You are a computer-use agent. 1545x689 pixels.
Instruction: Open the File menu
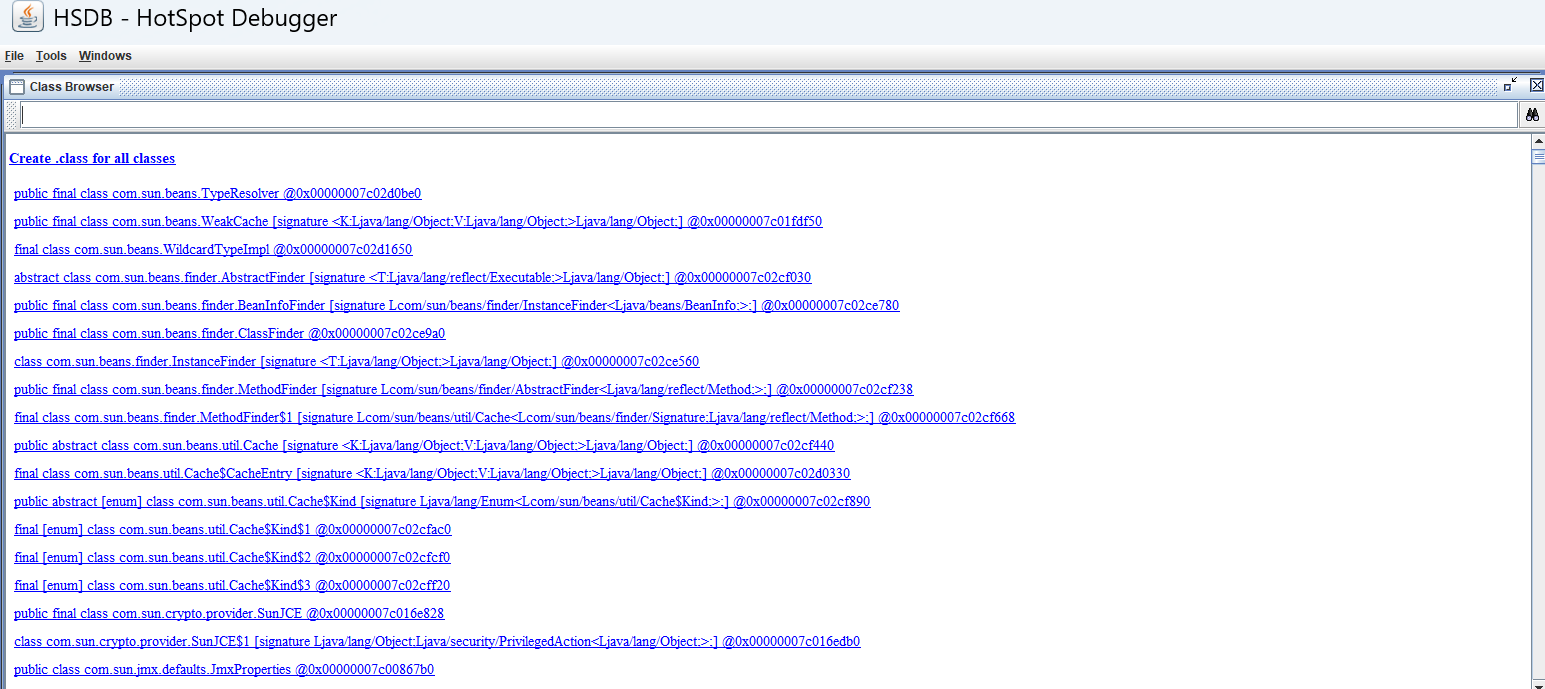(x=14, y=56)
